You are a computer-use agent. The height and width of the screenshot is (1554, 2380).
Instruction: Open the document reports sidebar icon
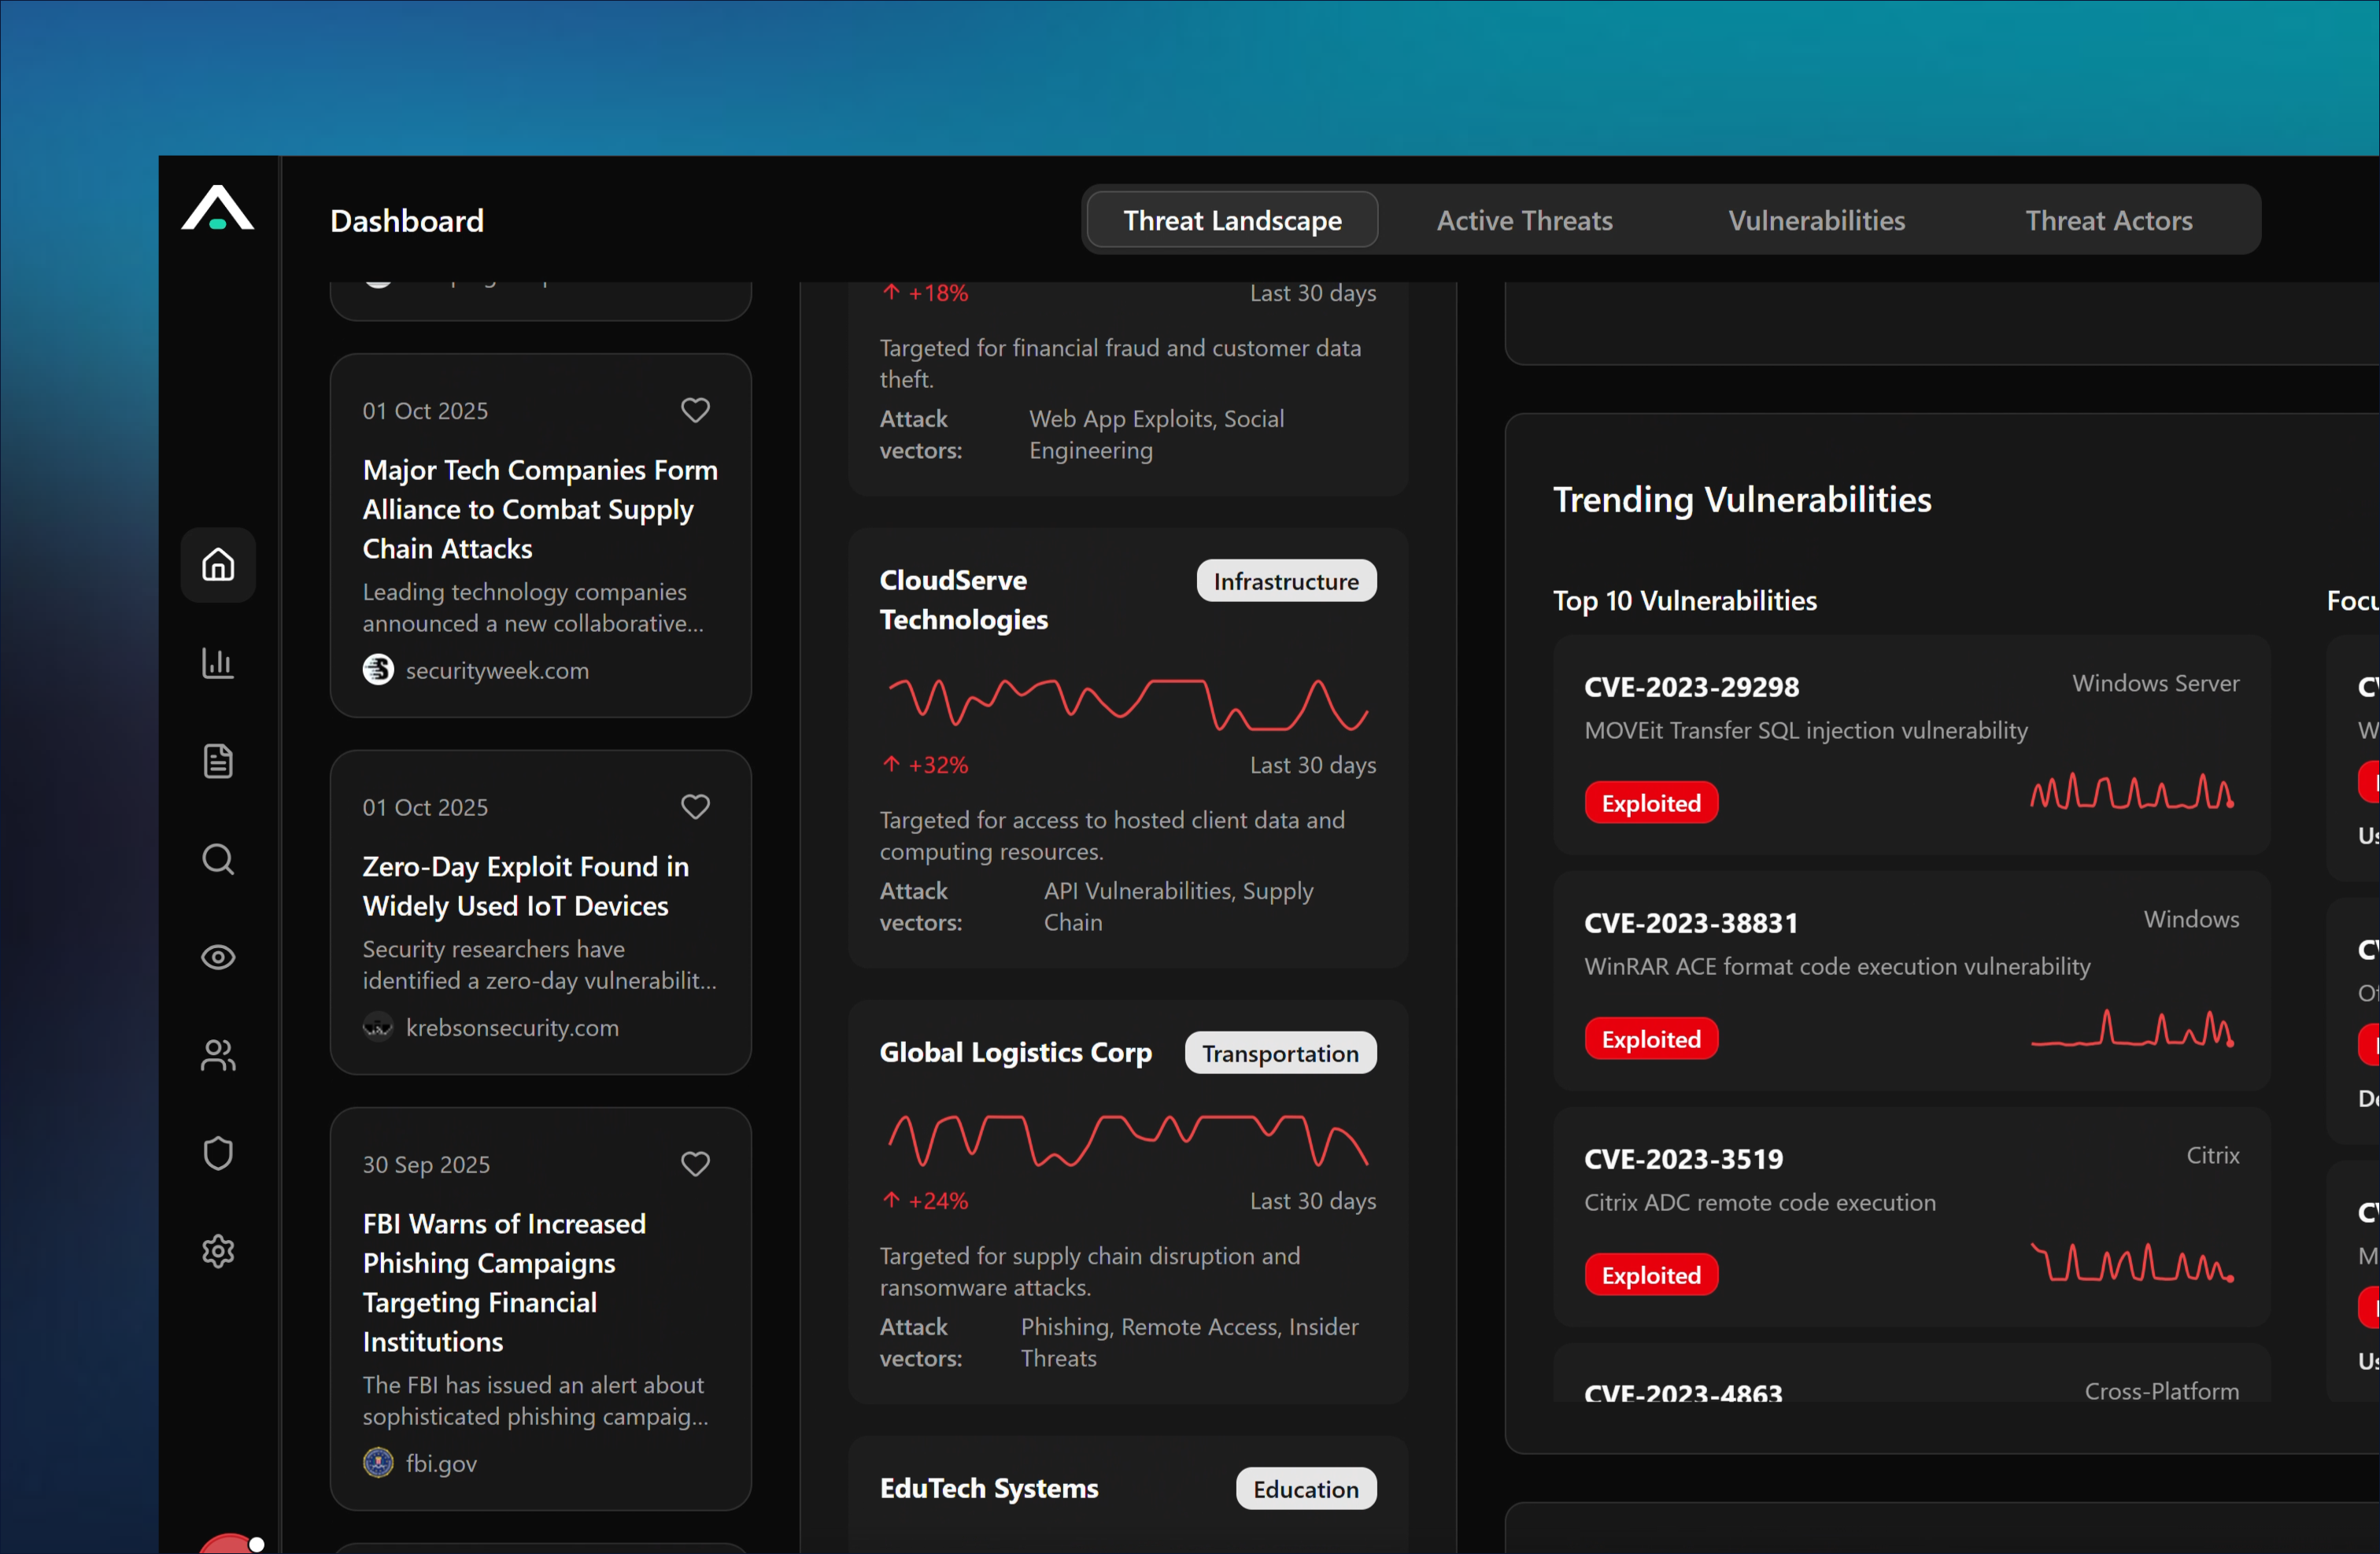(x=218, y=761)
